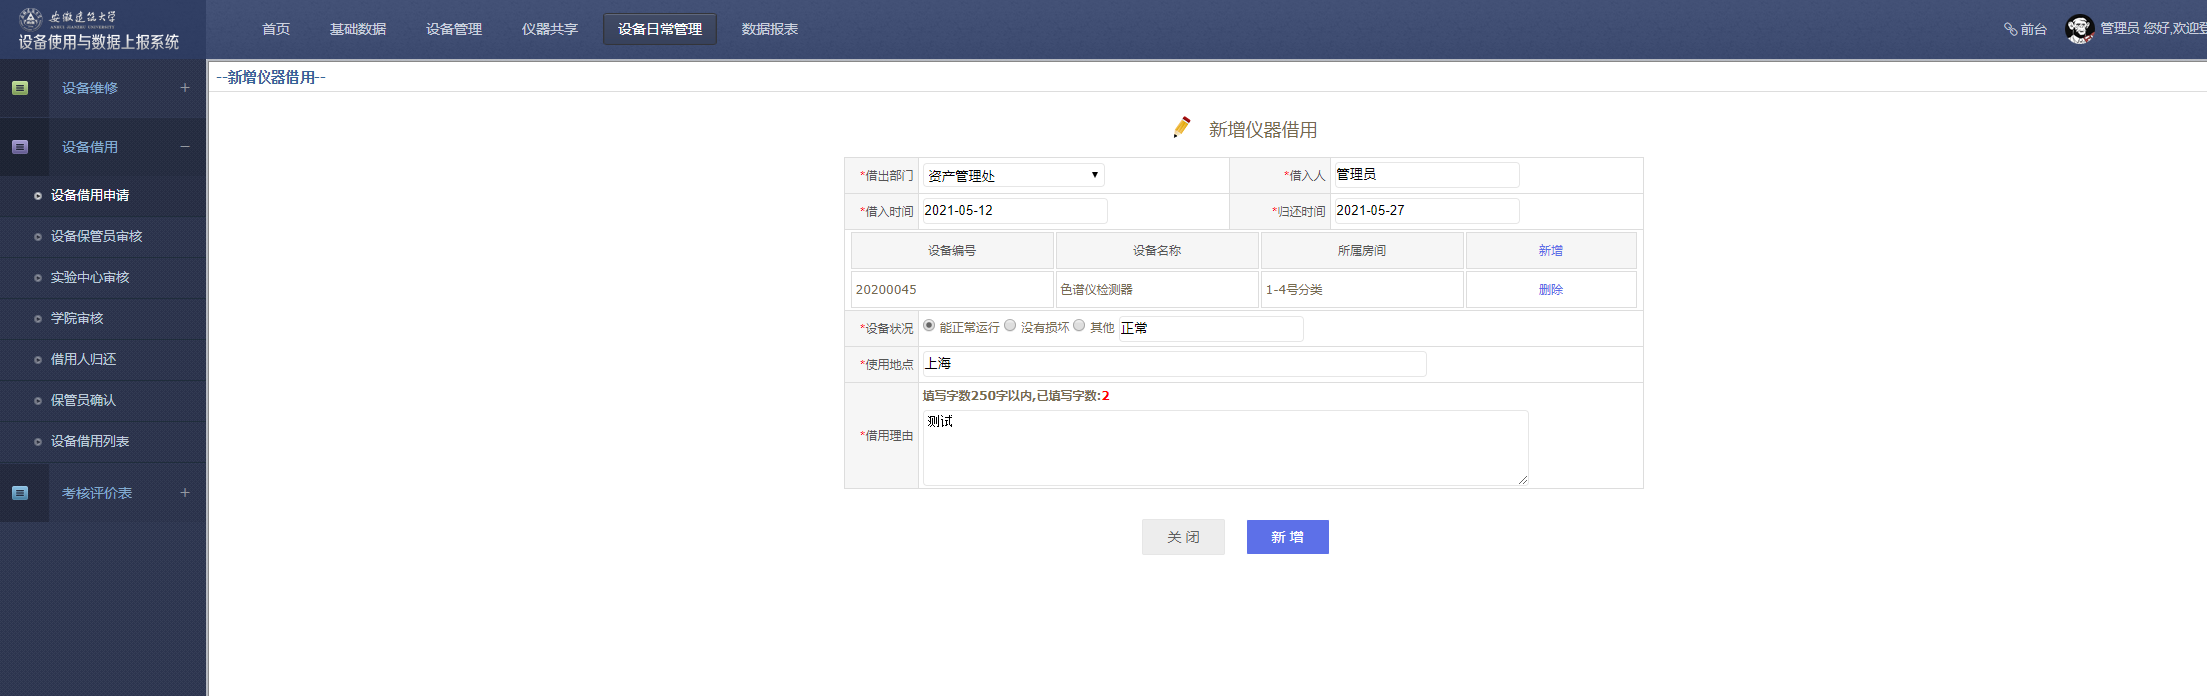Click 删除 link in equipment row
Screen dimensions: 2207x696
(x=1550, y=290)
